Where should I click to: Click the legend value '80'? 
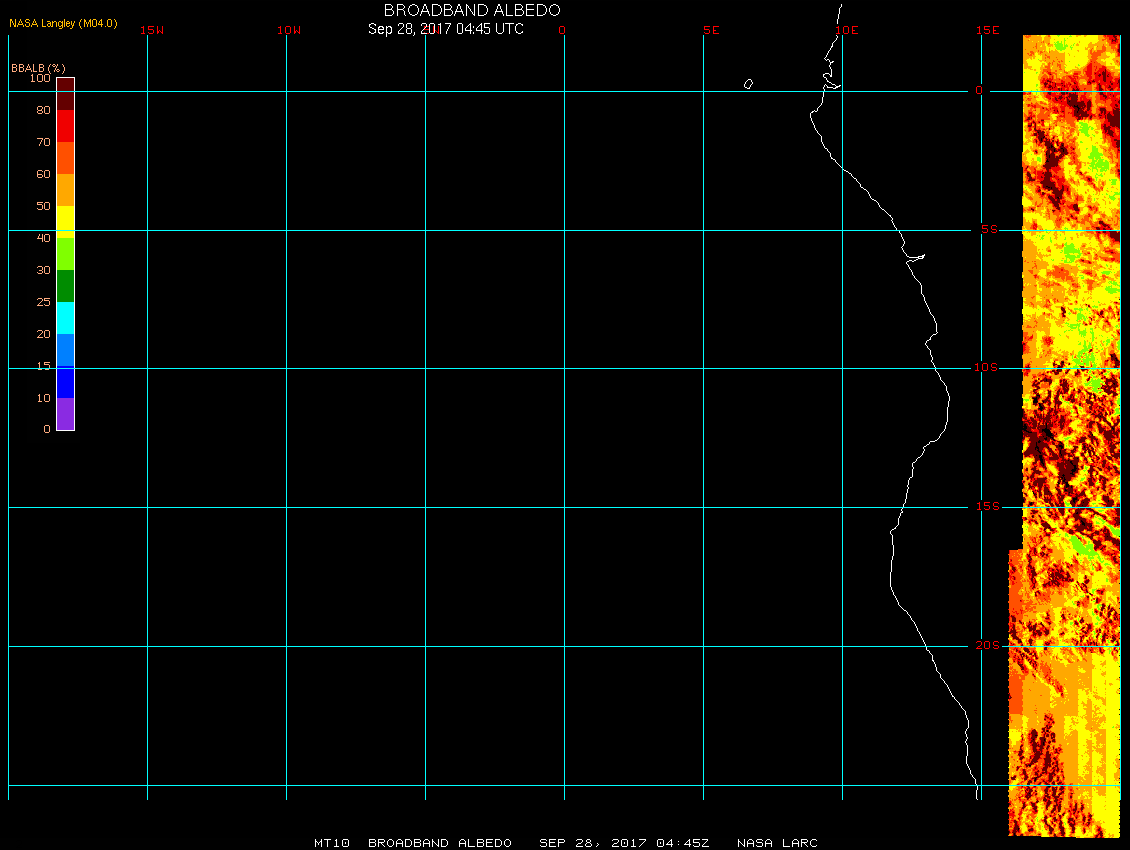click(x=43, y=110)
